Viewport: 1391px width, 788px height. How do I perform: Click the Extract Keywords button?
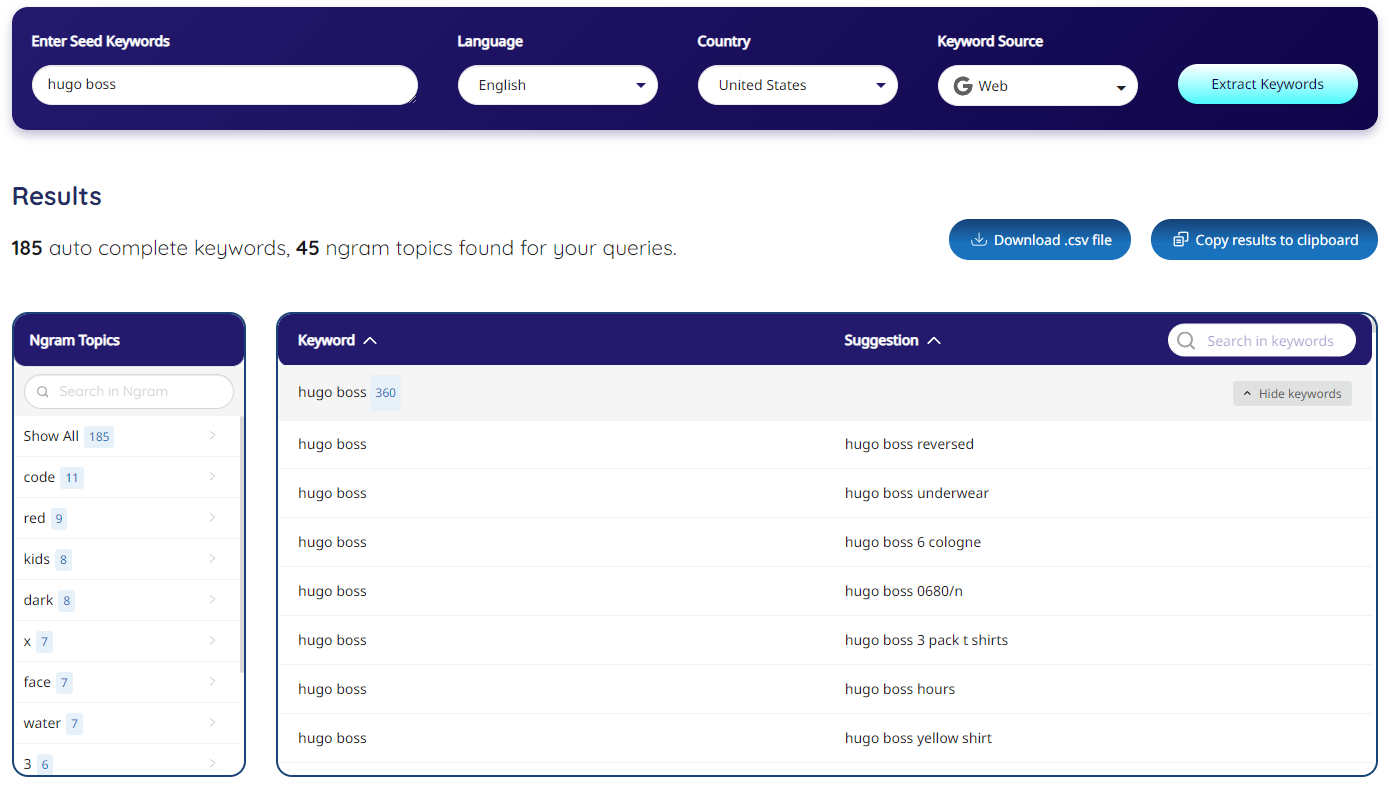[x=1268, y=84]
